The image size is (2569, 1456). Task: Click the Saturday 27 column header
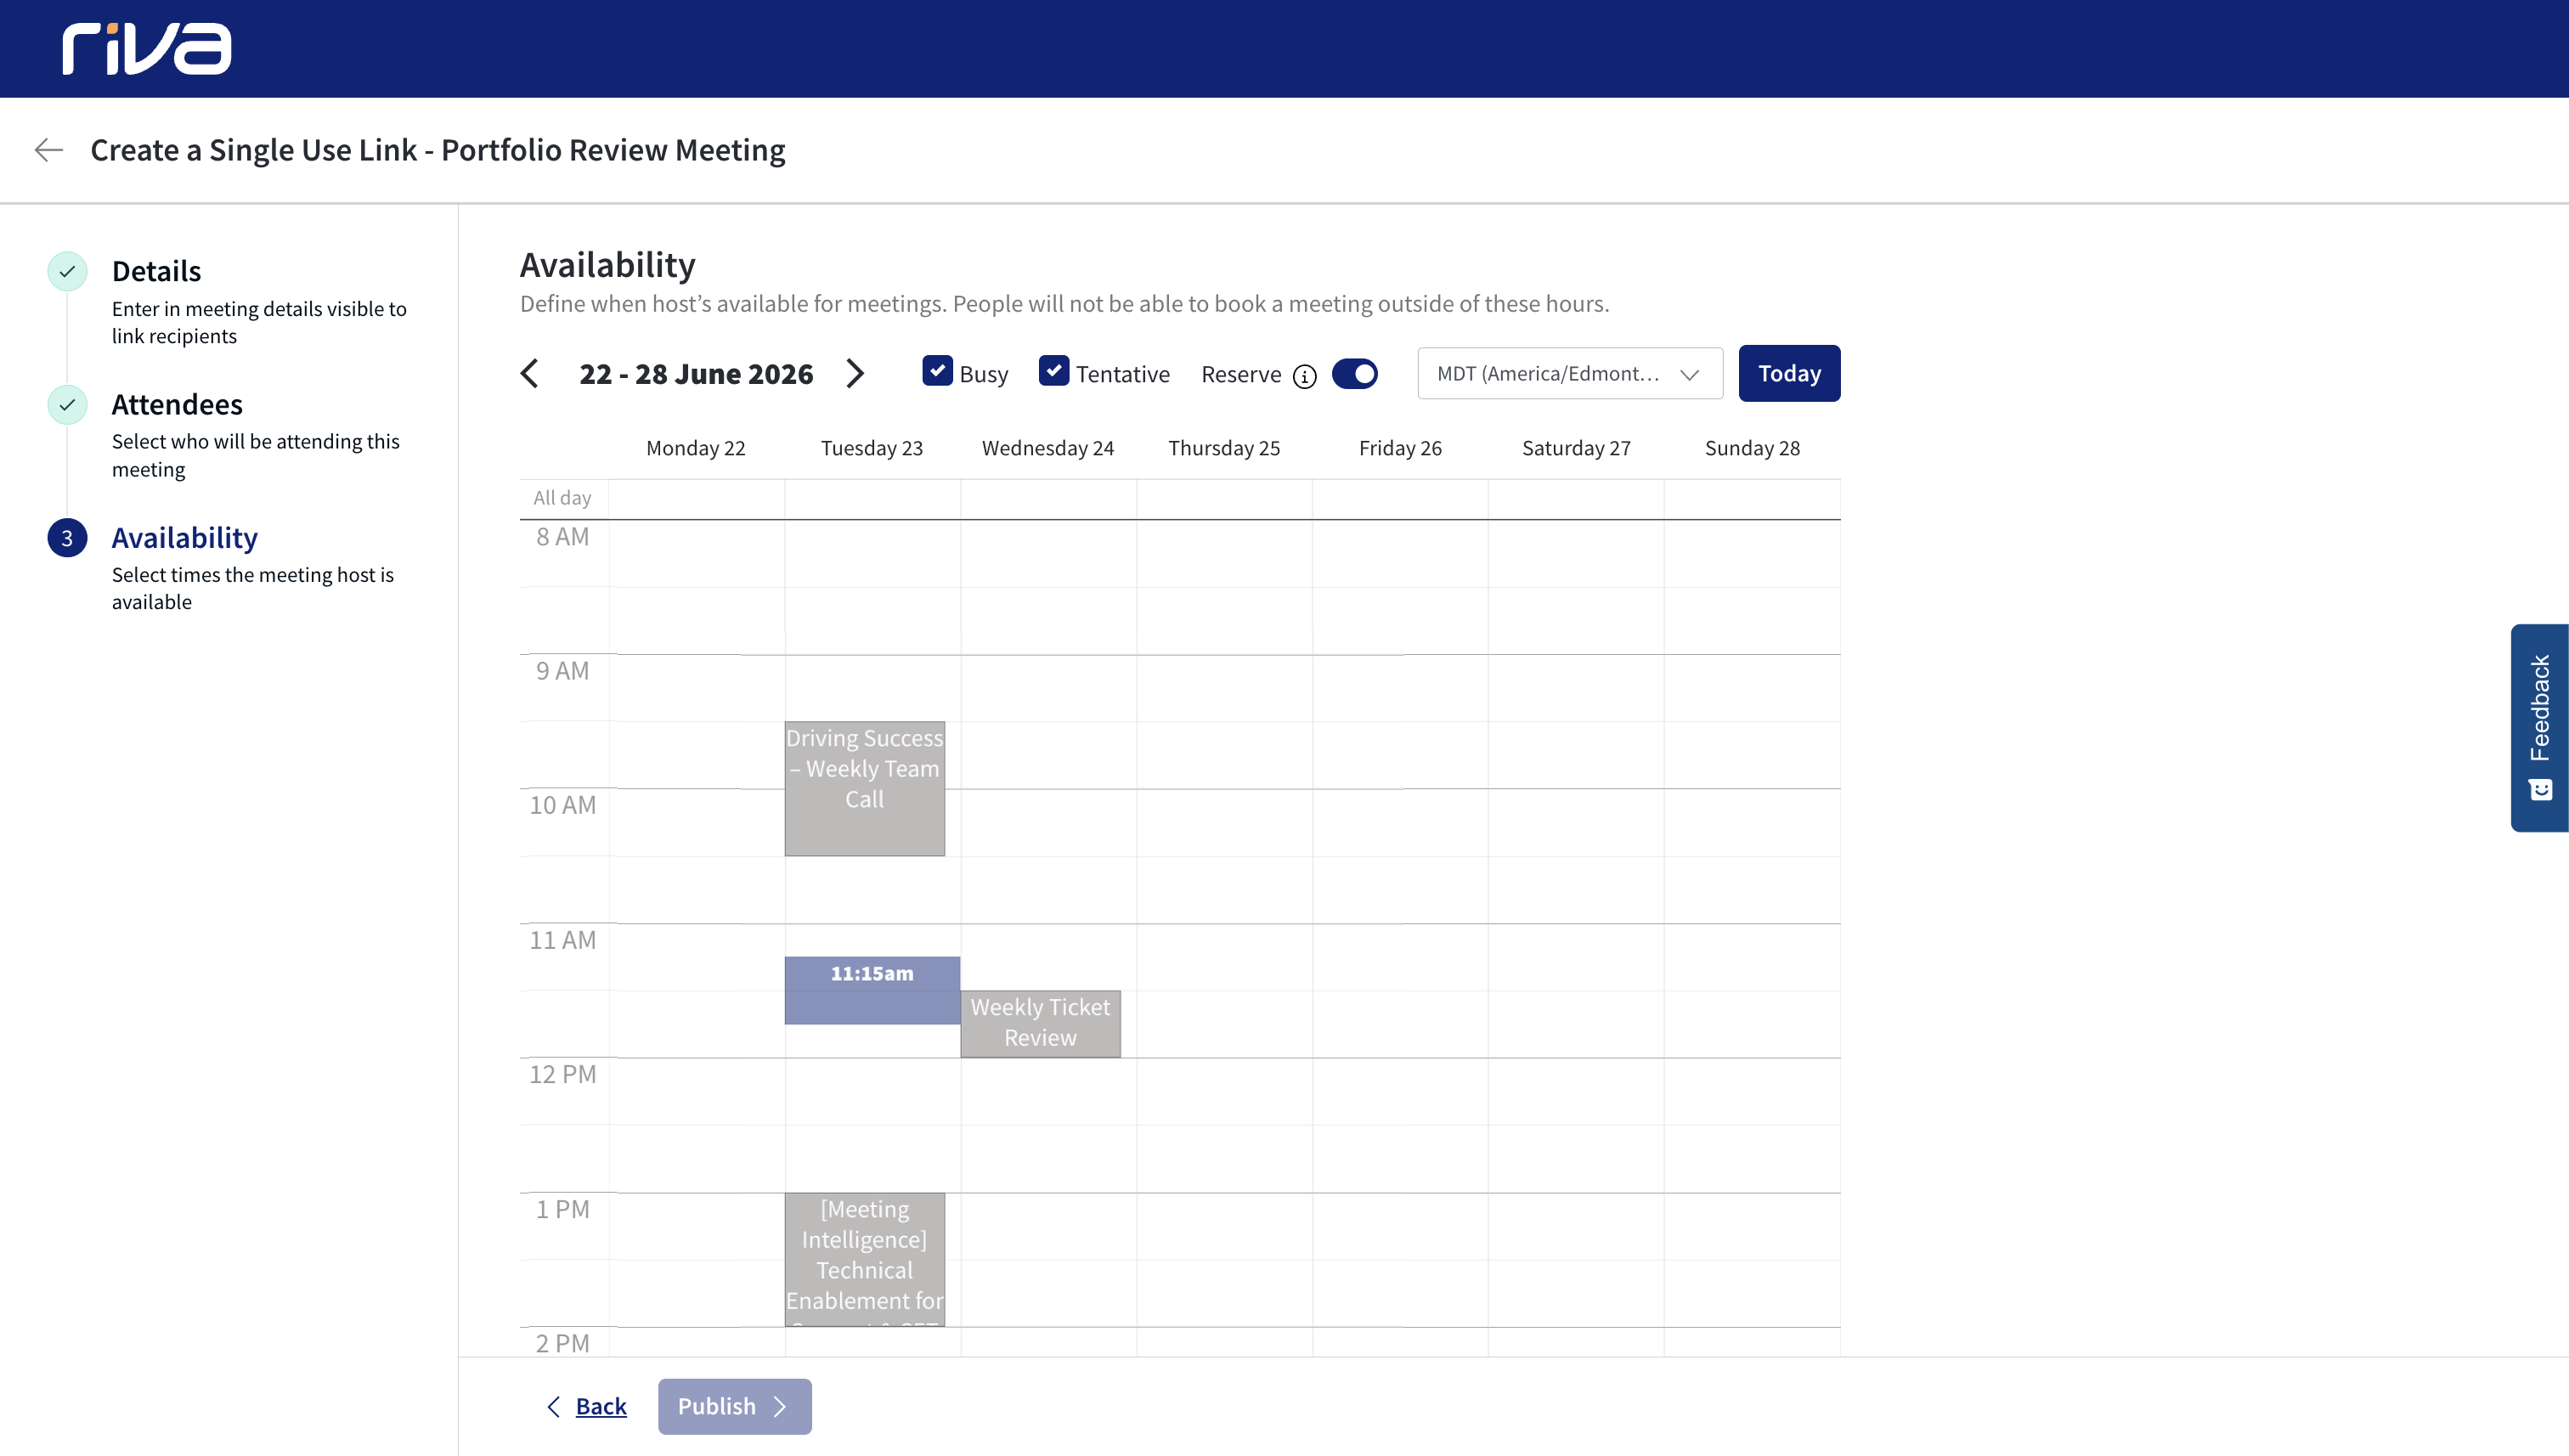(1576, 448)
